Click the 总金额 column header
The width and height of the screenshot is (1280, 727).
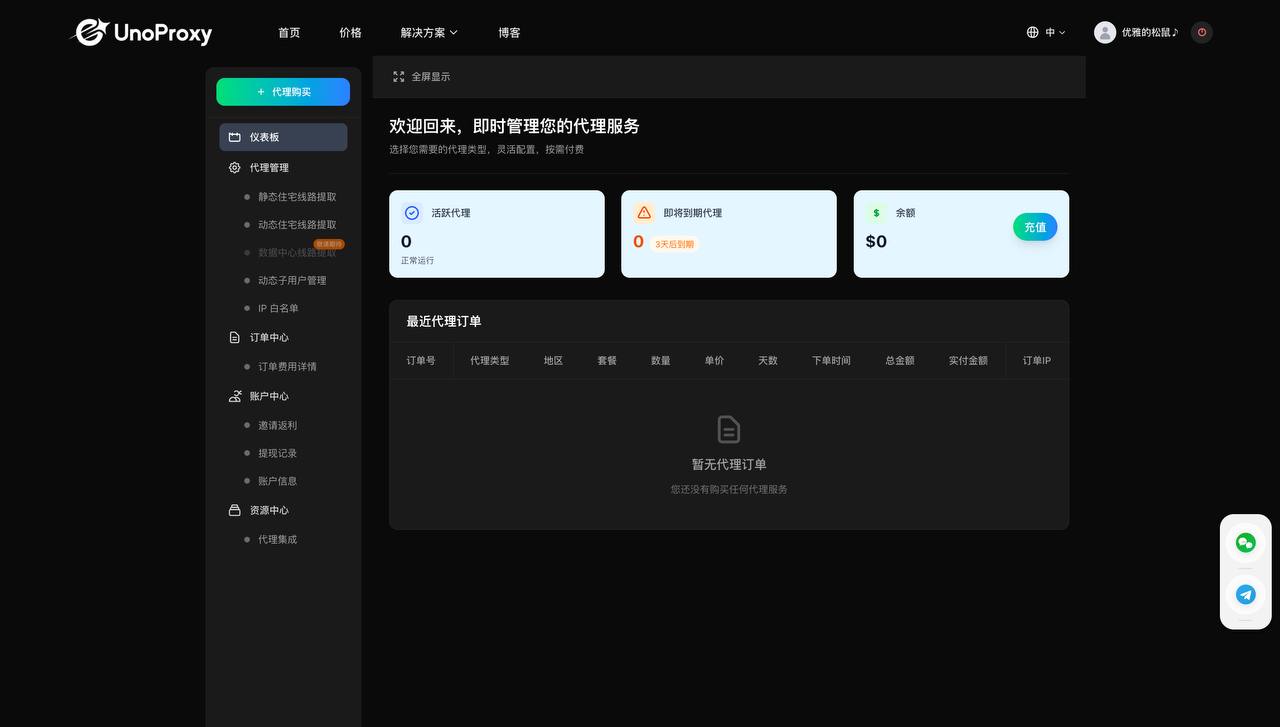click(x=900, y=361)
